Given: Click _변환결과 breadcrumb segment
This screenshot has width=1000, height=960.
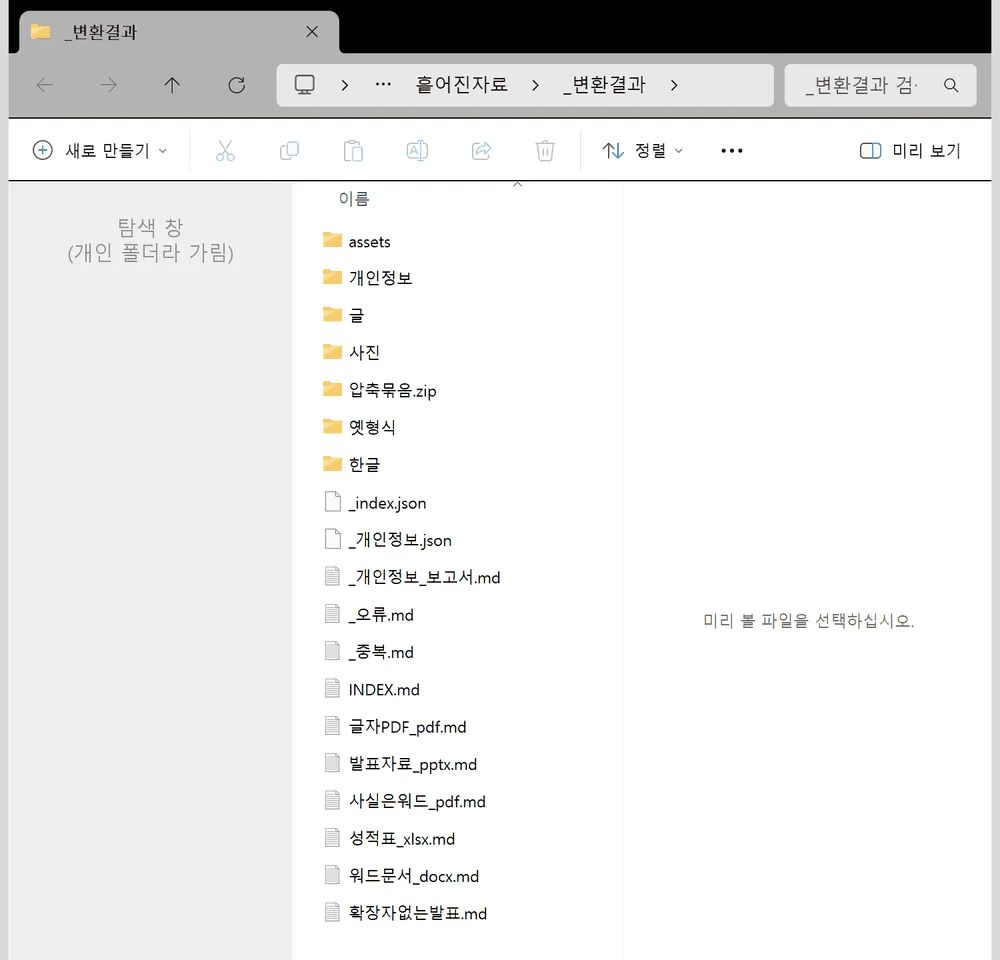Looking at the screenshot, I should click(x=604, y=84).
